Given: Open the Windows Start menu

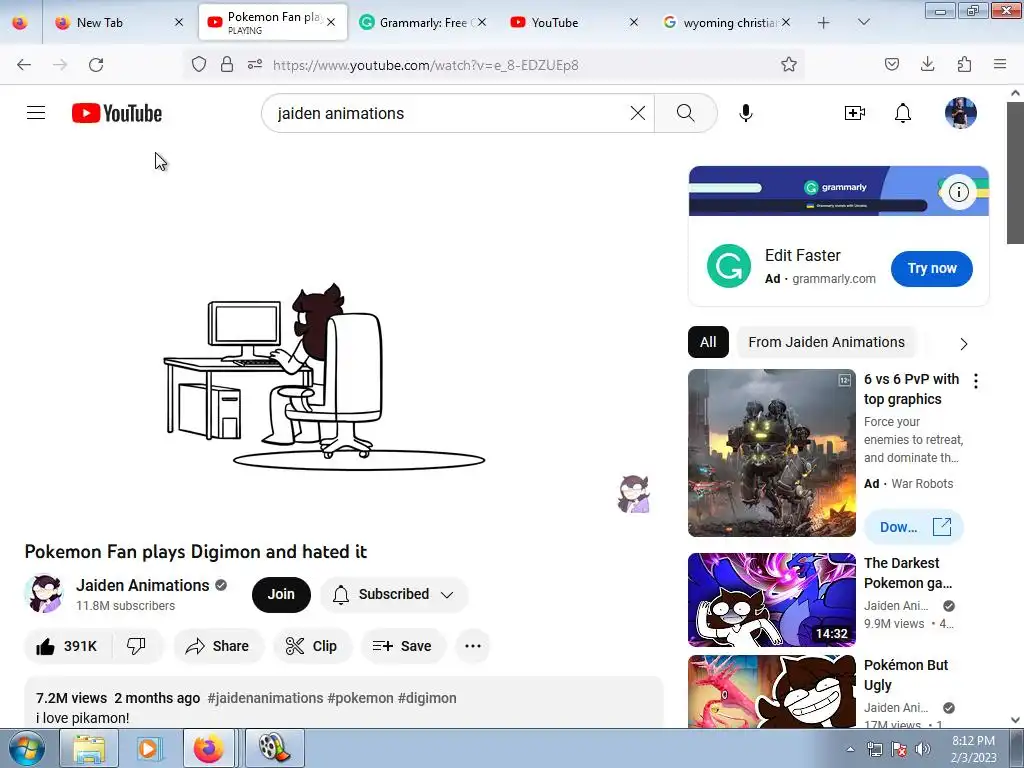Looking at the screenshot, I should tap(26, 748).
